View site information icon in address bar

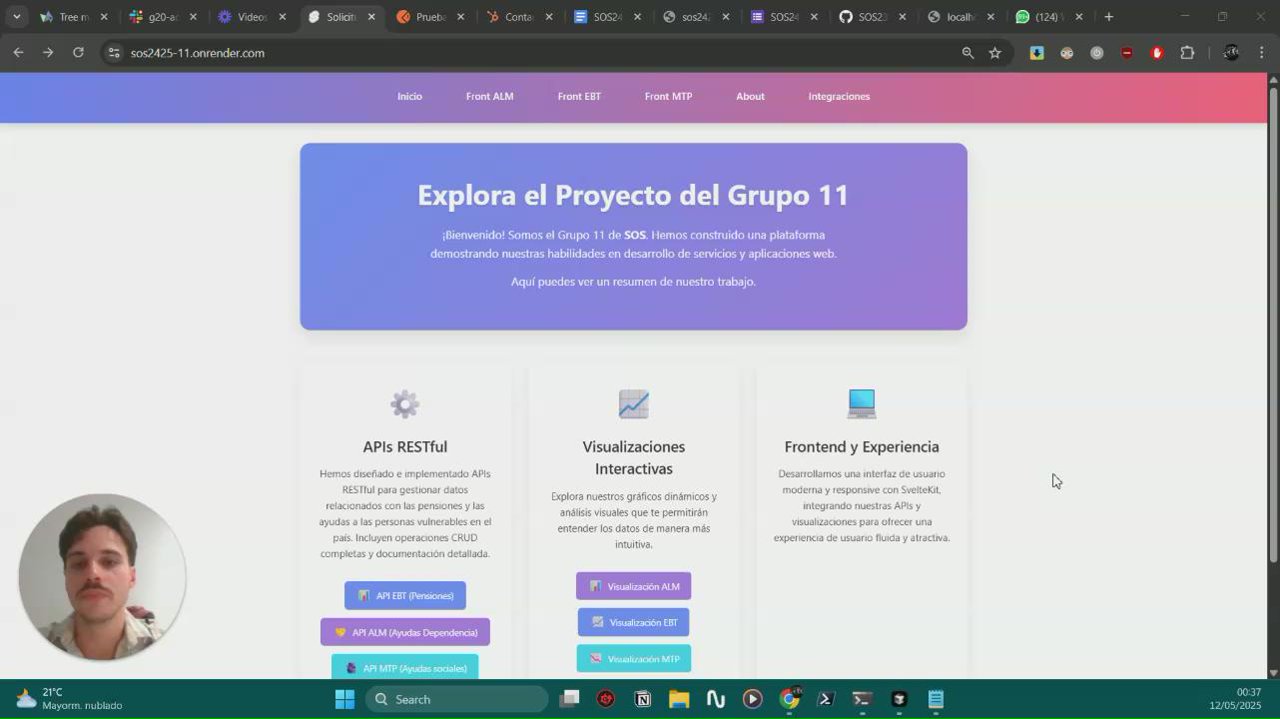click(x=114, y=53)
